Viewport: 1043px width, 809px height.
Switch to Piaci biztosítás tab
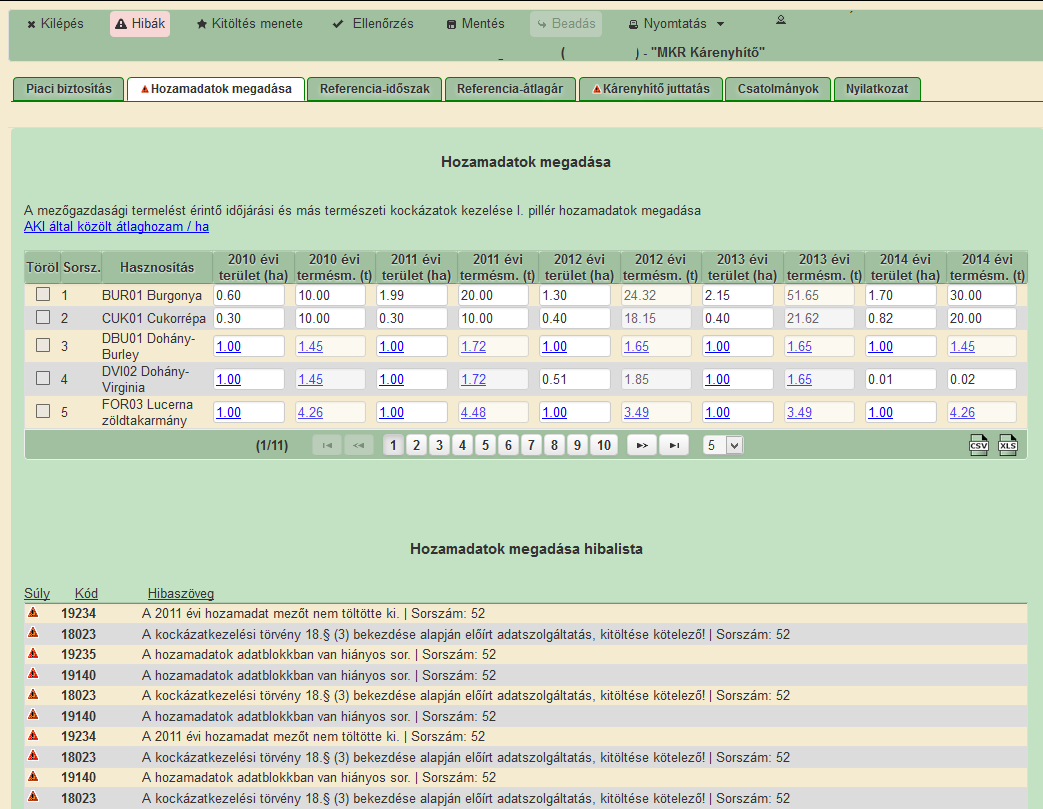click(x=69, y=89)
